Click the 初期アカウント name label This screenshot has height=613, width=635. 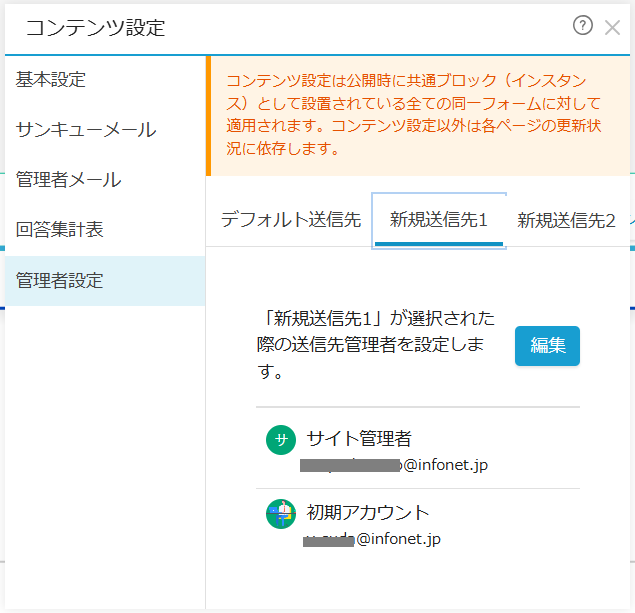[x=368, y=513]
